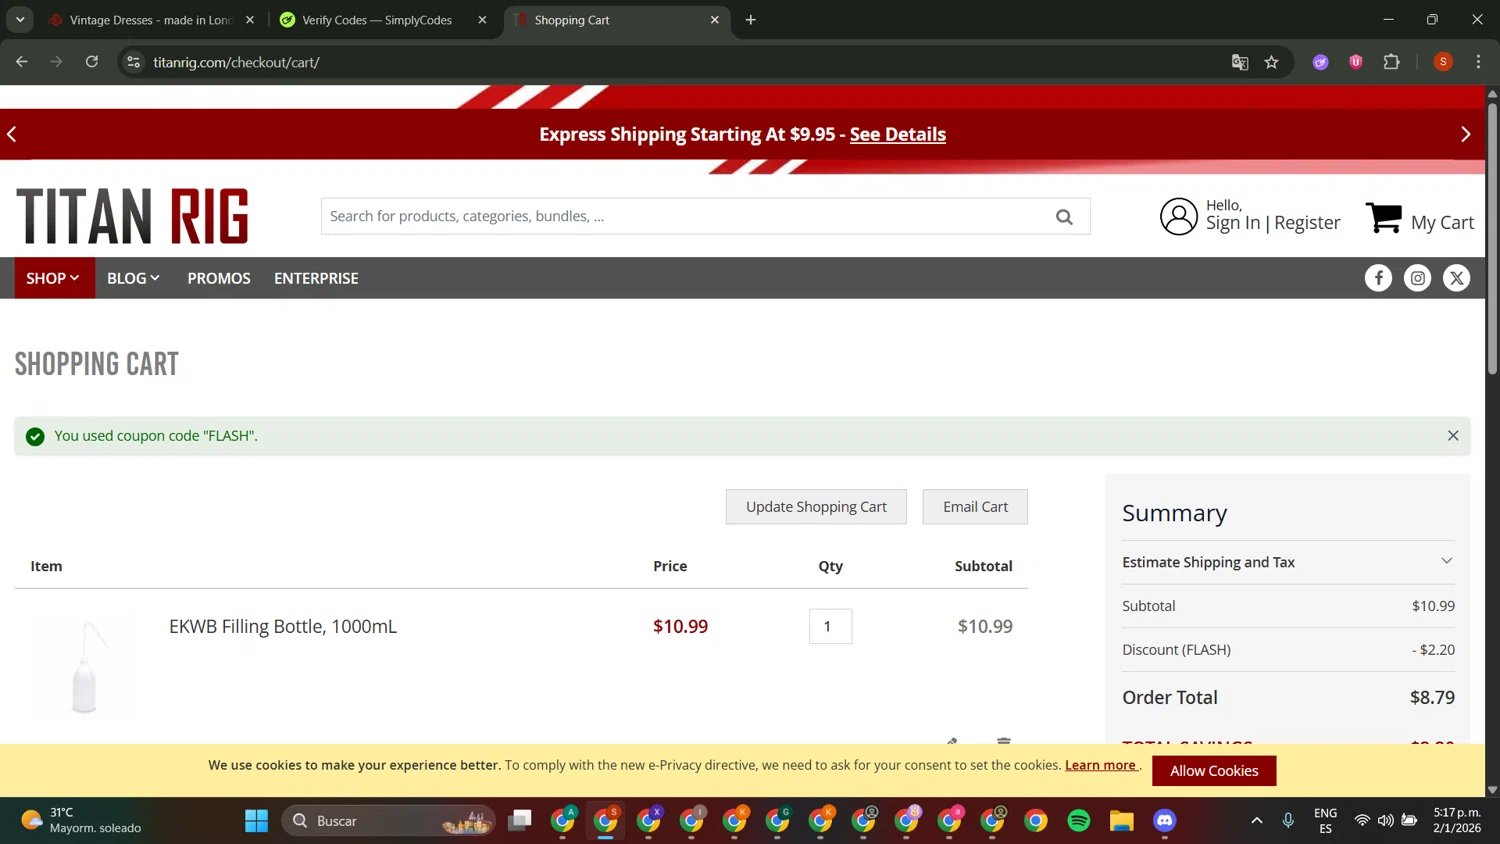The height and width of the screenshot is (844, 1500).
Task: Click the browser address bar URL
Action: pyautogui.click(x=236, y=62)
